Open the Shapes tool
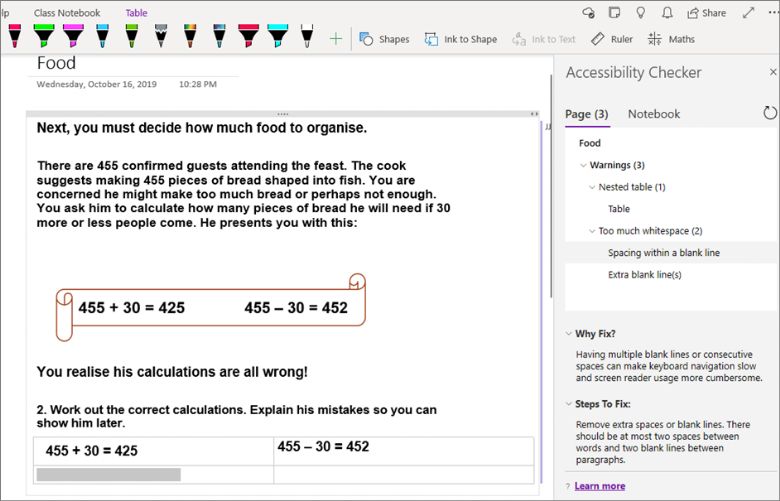 [384, 39]
